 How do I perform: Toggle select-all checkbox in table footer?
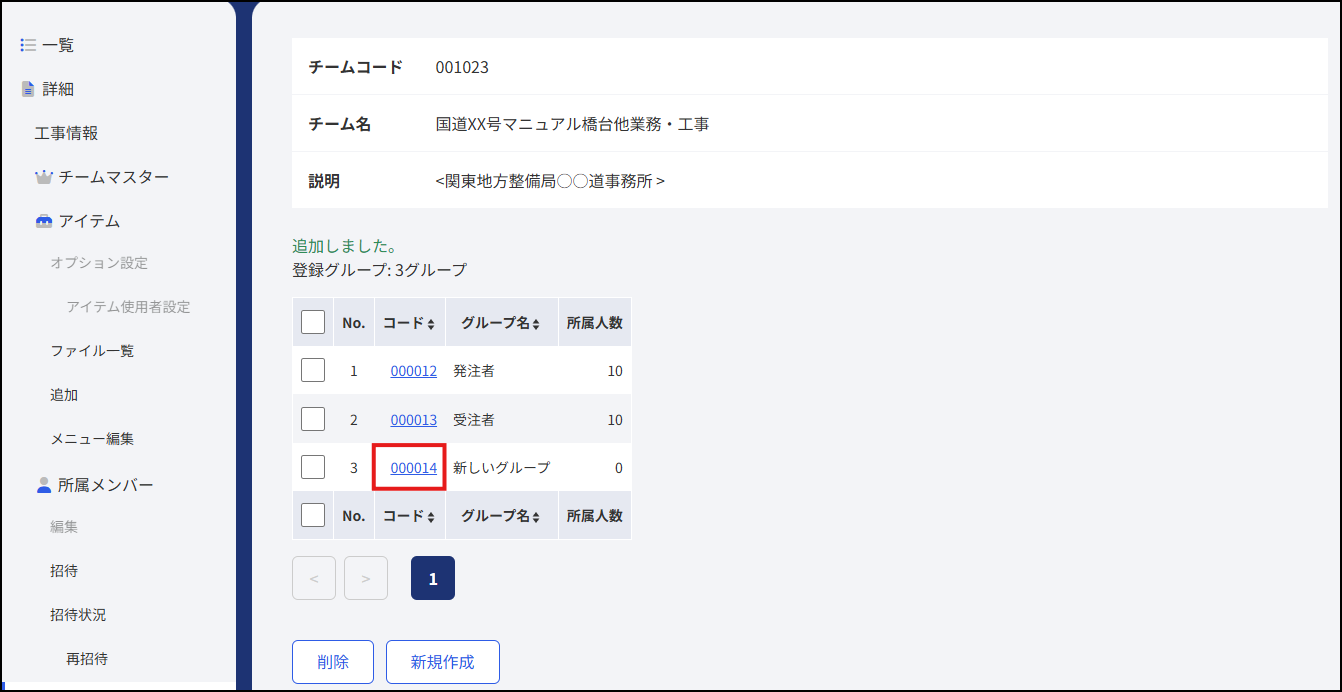[x=313, y=515]
